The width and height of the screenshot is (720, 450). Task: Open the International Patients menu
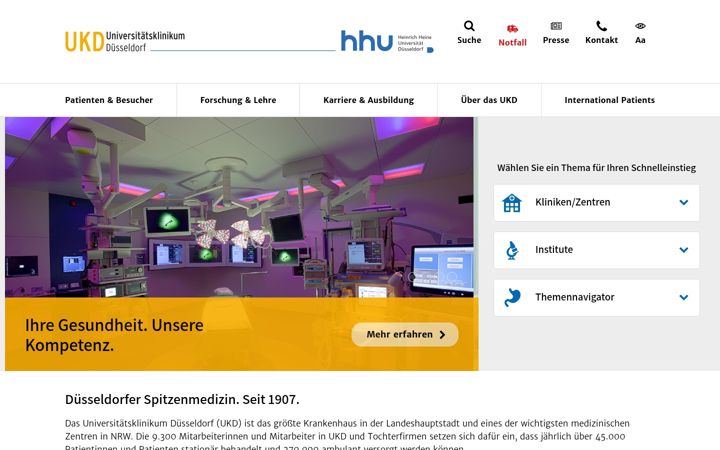pyautogui.click(x=609, y=100)
